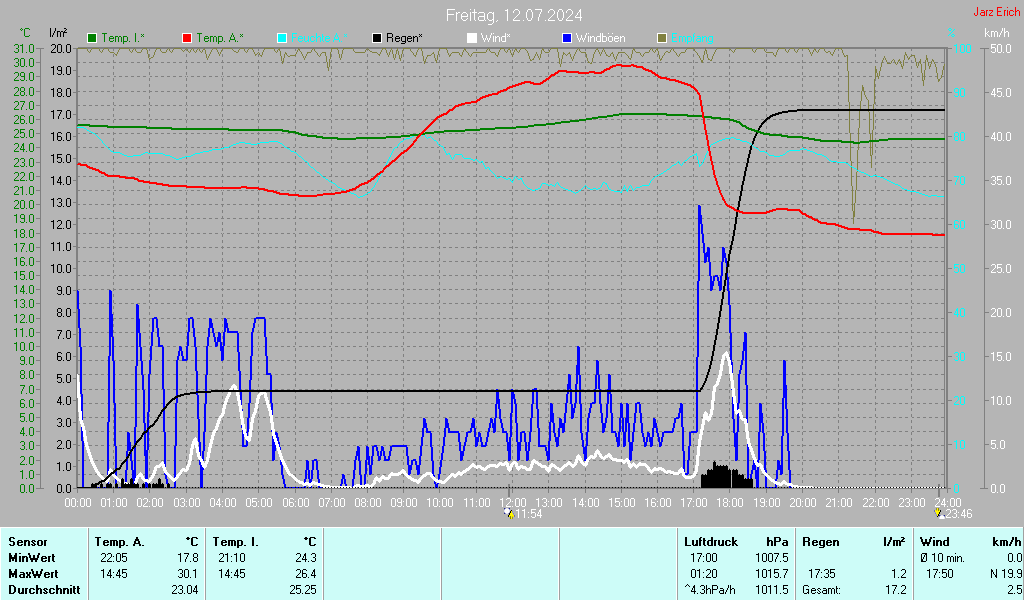
Task: Click the 06:00 time axis label
Action: tap(295, 501)
